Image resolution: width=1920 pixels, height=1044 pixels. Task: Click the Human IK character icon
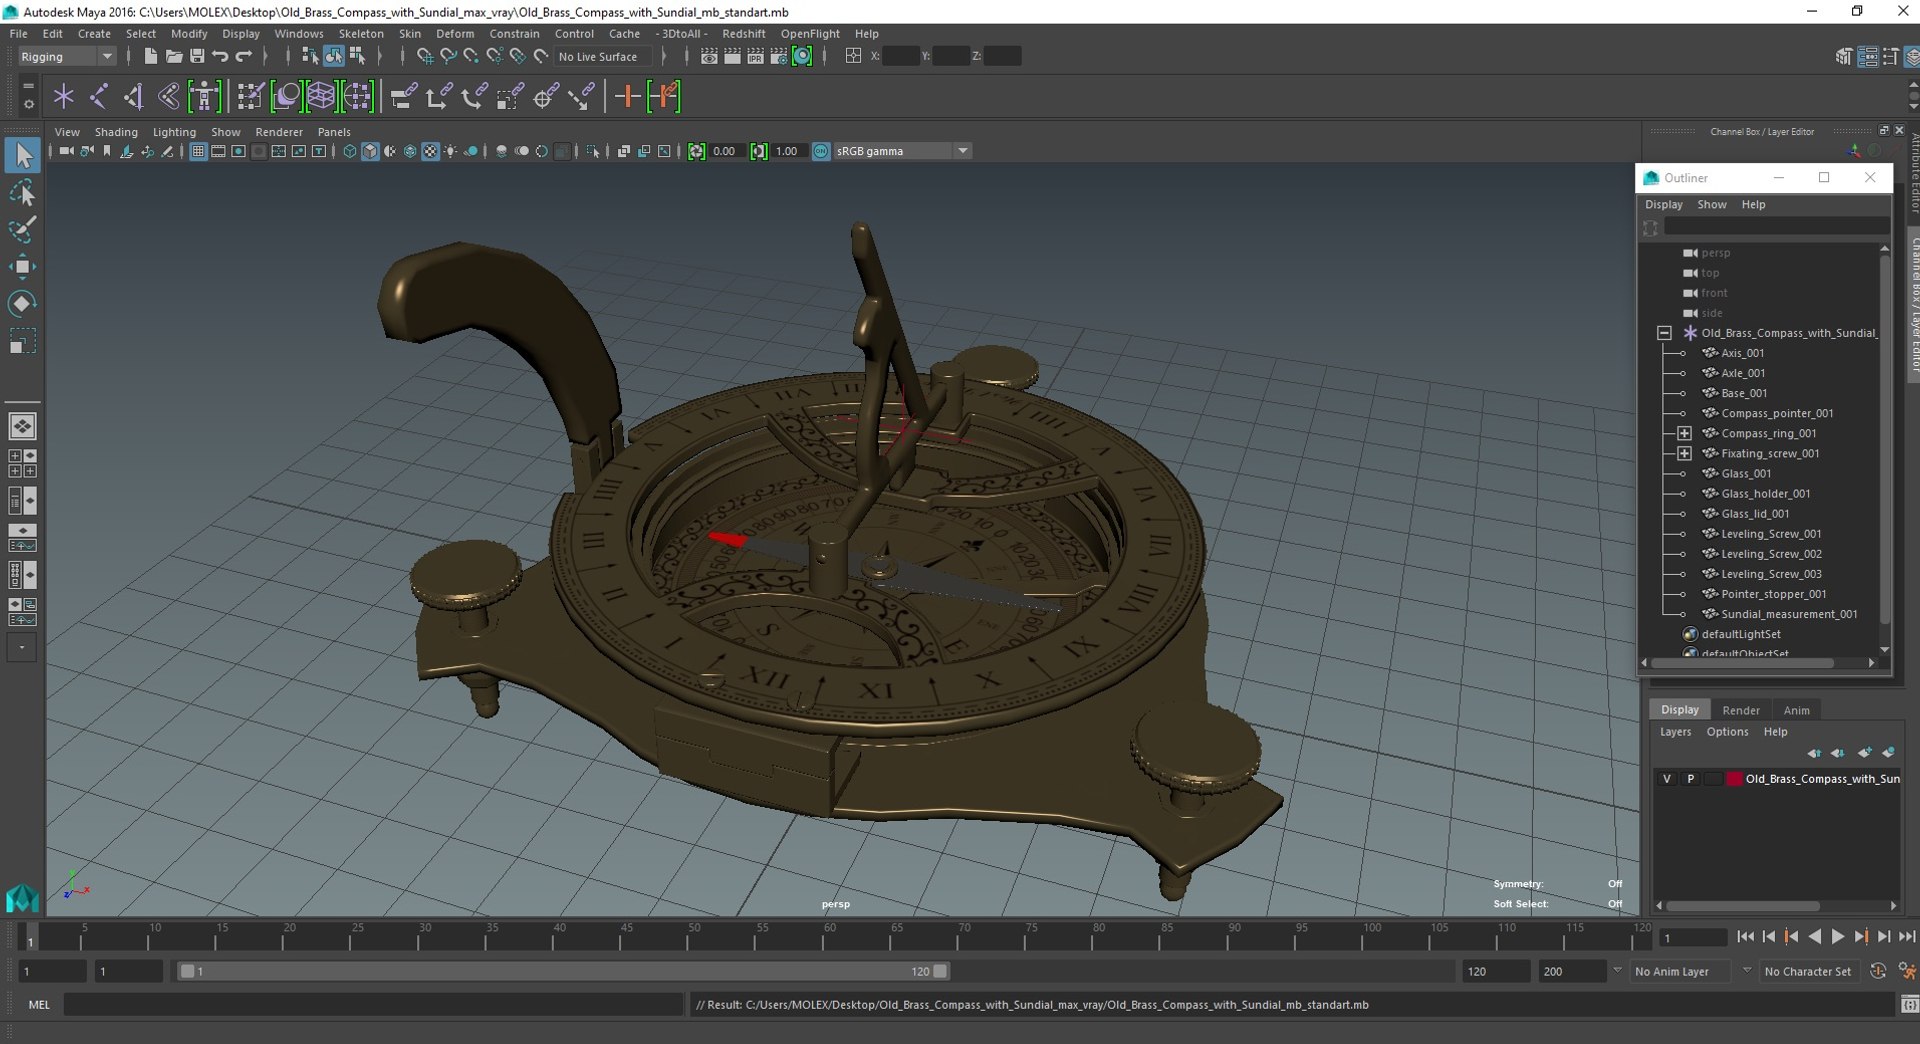pos(204,96)
